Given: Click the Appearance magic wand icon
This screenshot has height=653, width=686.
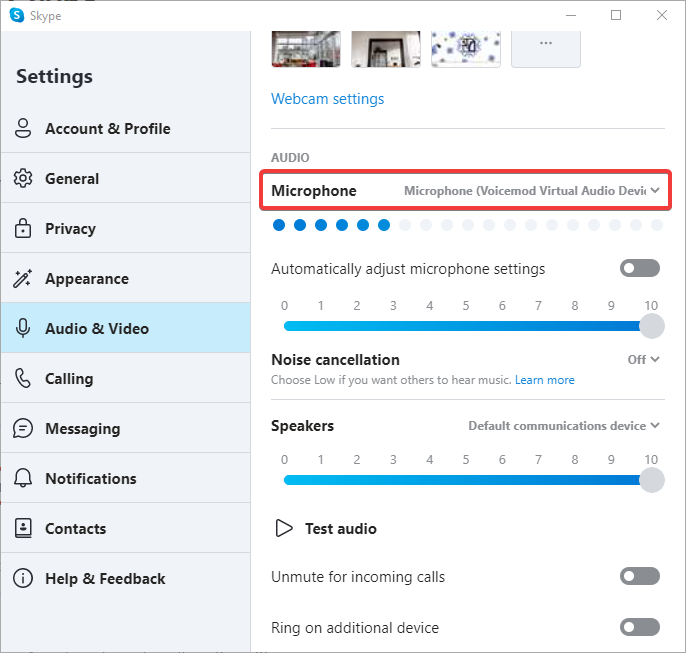Looking at the screenshot, I should (x=23, y=279).
